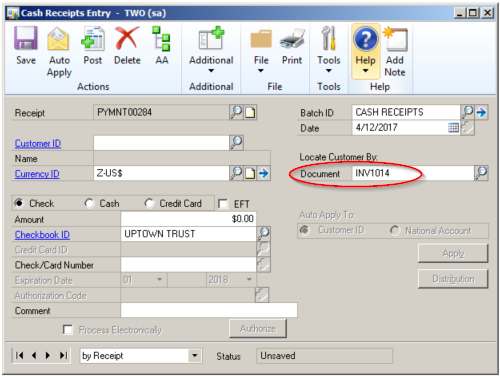Click the Unsaved status text

278,355
